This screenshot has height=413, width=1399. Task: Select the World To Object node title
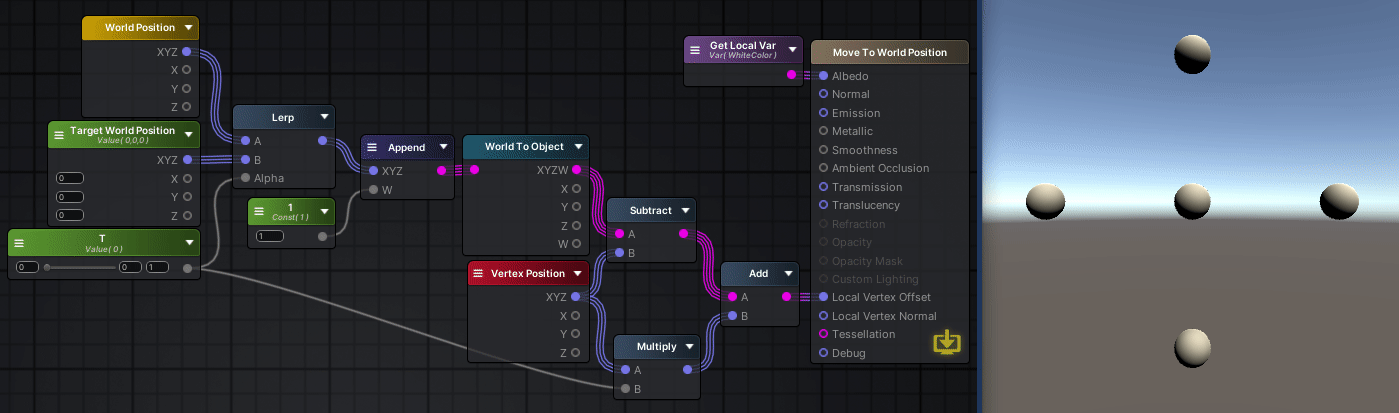[x=524, y=147]
